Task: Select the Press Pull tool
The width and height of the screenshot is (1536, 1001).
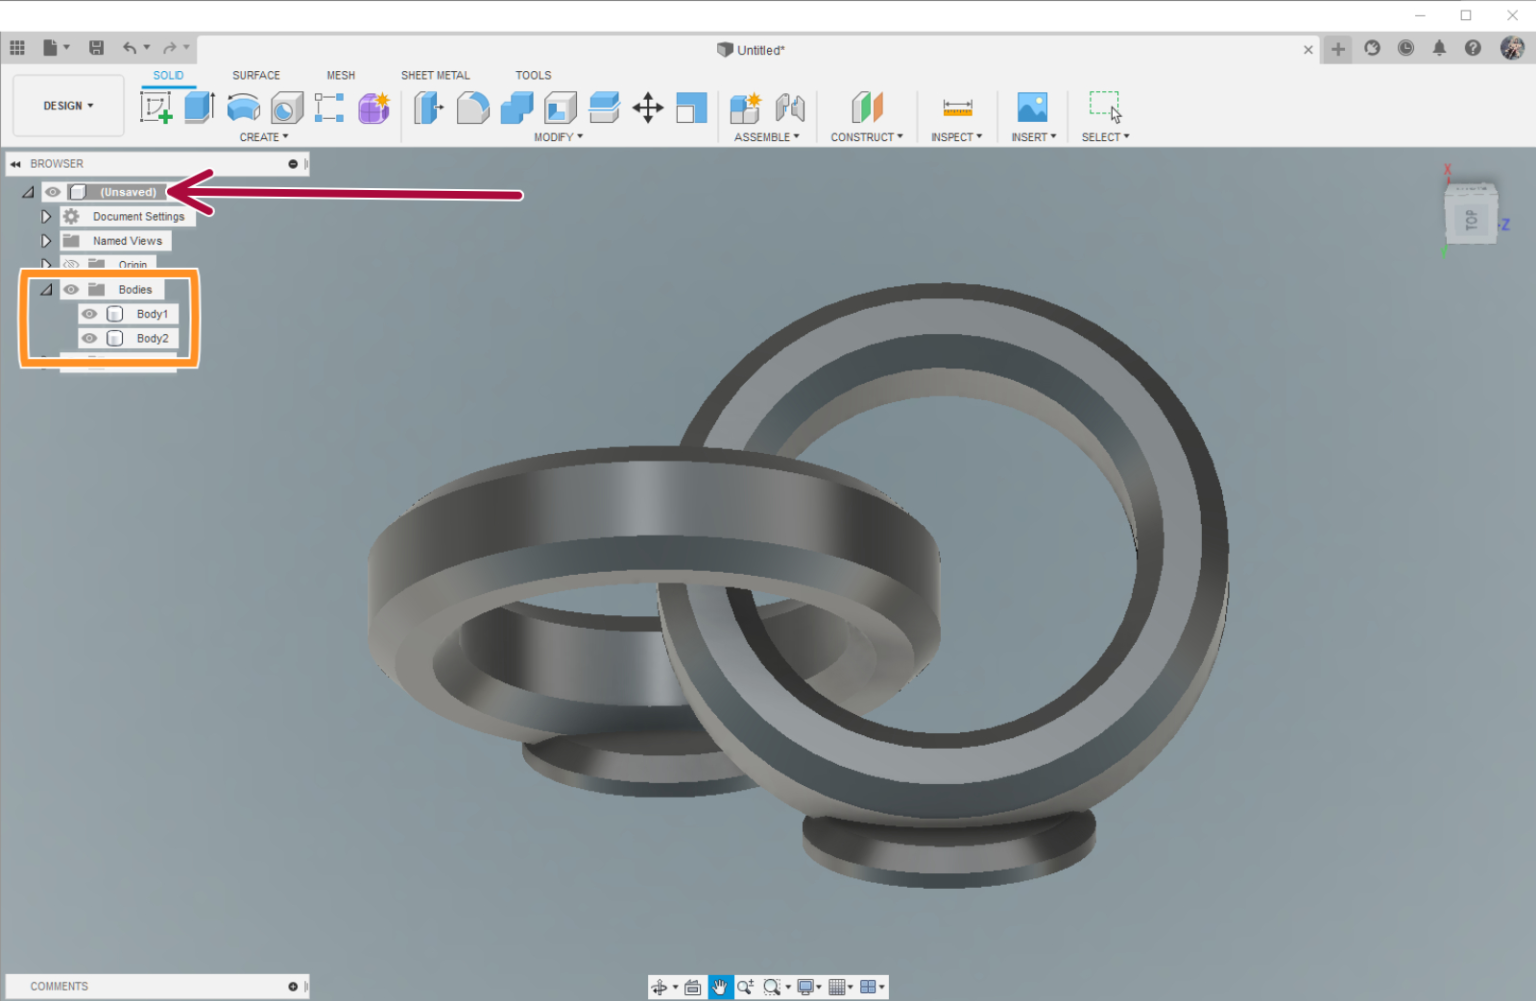Action: point(428,107)
